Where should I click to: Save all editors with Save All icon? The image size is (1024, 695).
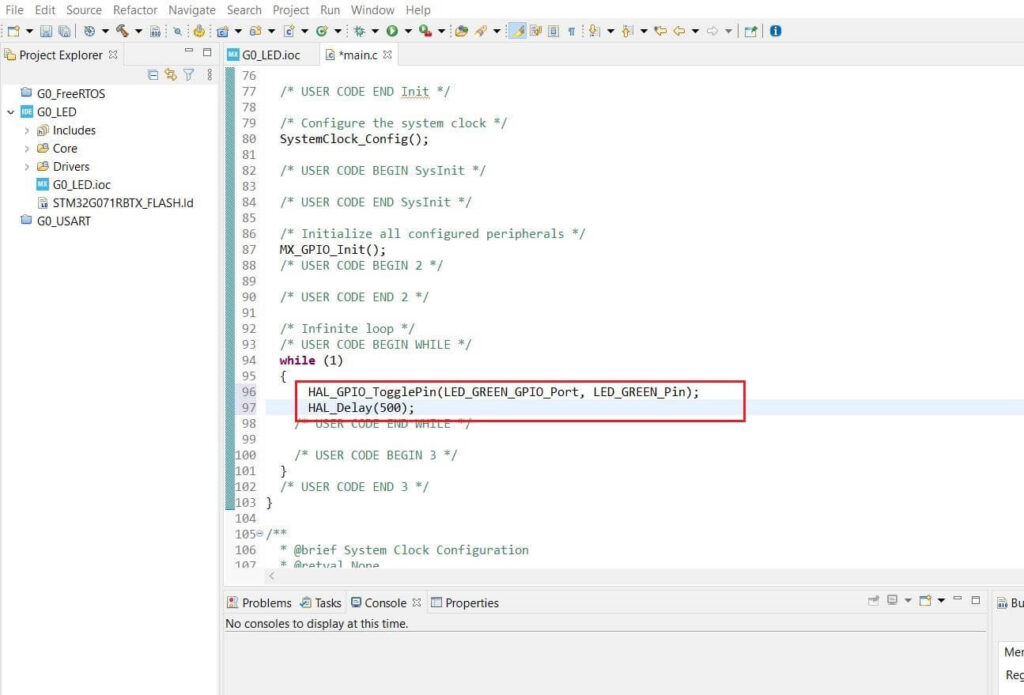(x=63, y=30)
